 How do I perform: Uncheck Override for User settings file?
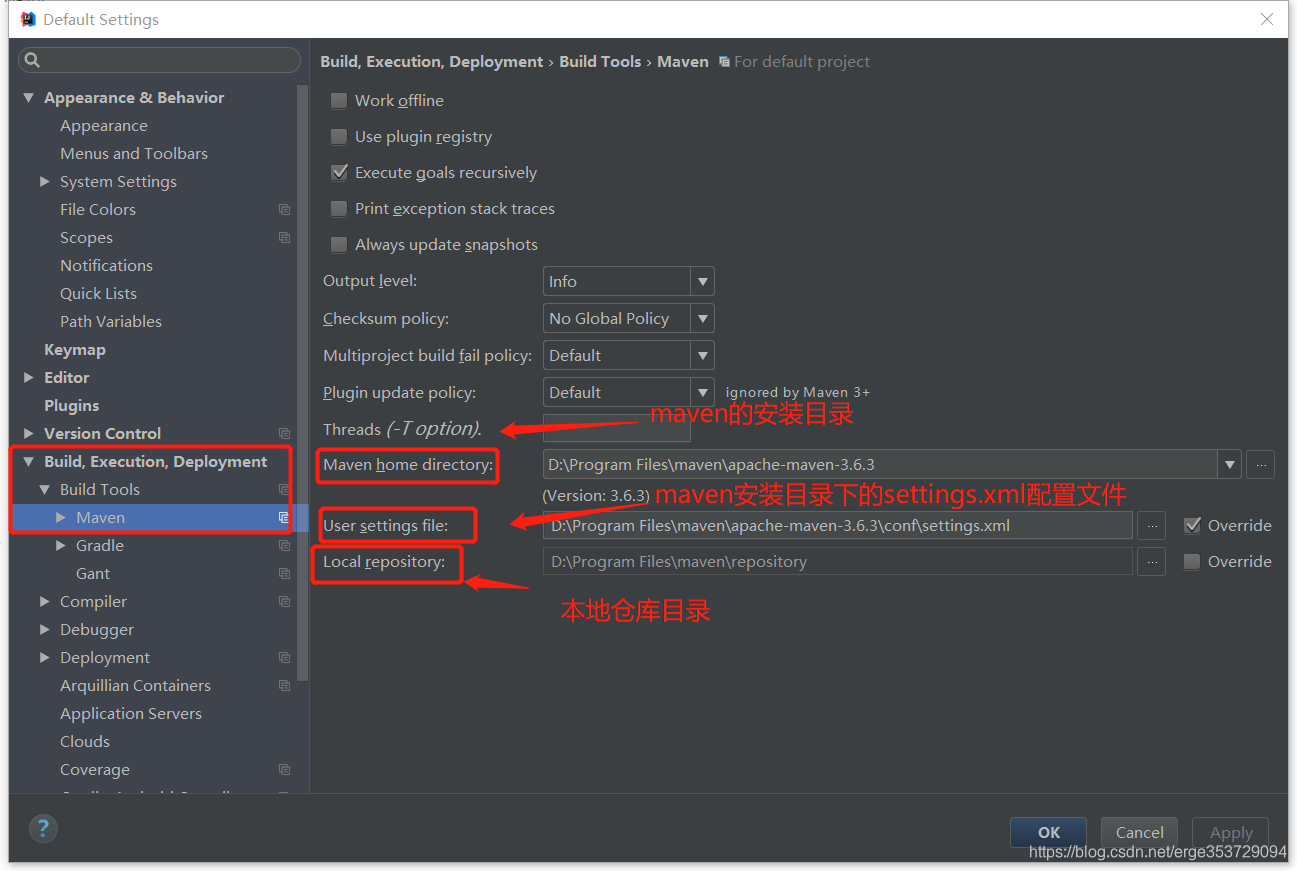point(1192,525)
